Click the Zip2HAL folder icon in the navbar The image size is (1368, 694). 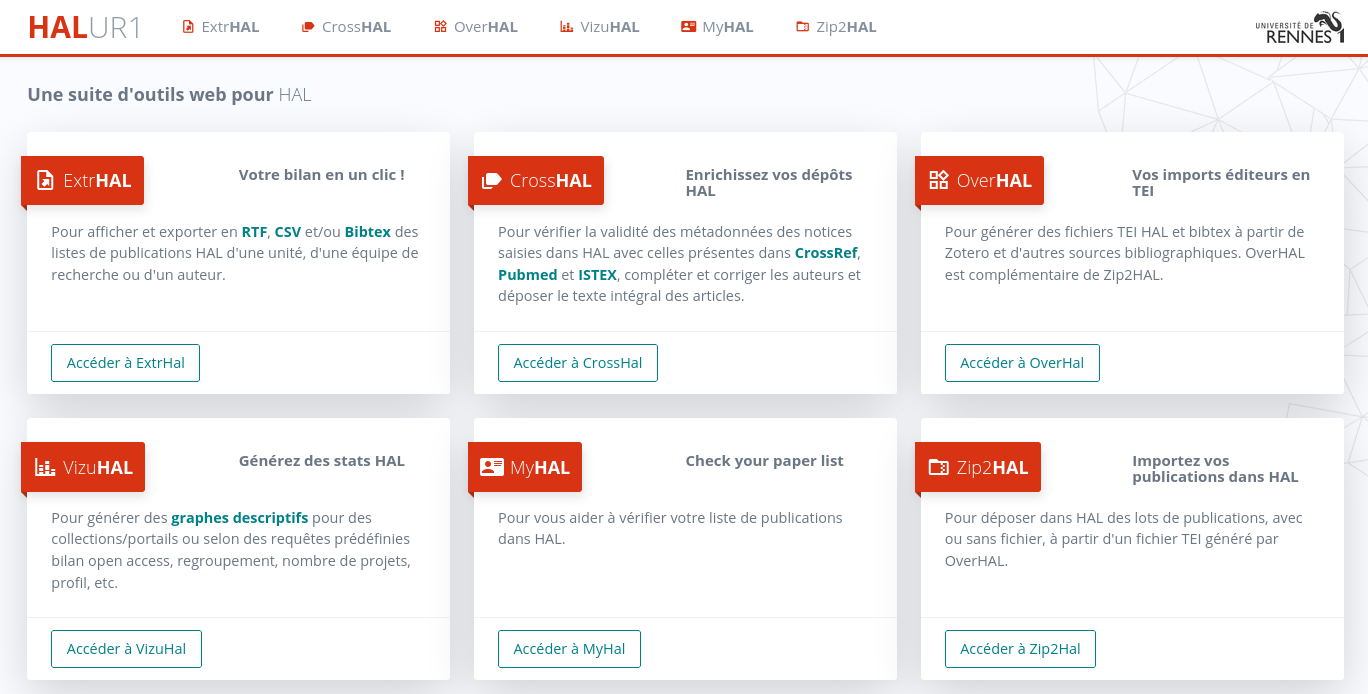pyautogui.click(x=802, y=27)
